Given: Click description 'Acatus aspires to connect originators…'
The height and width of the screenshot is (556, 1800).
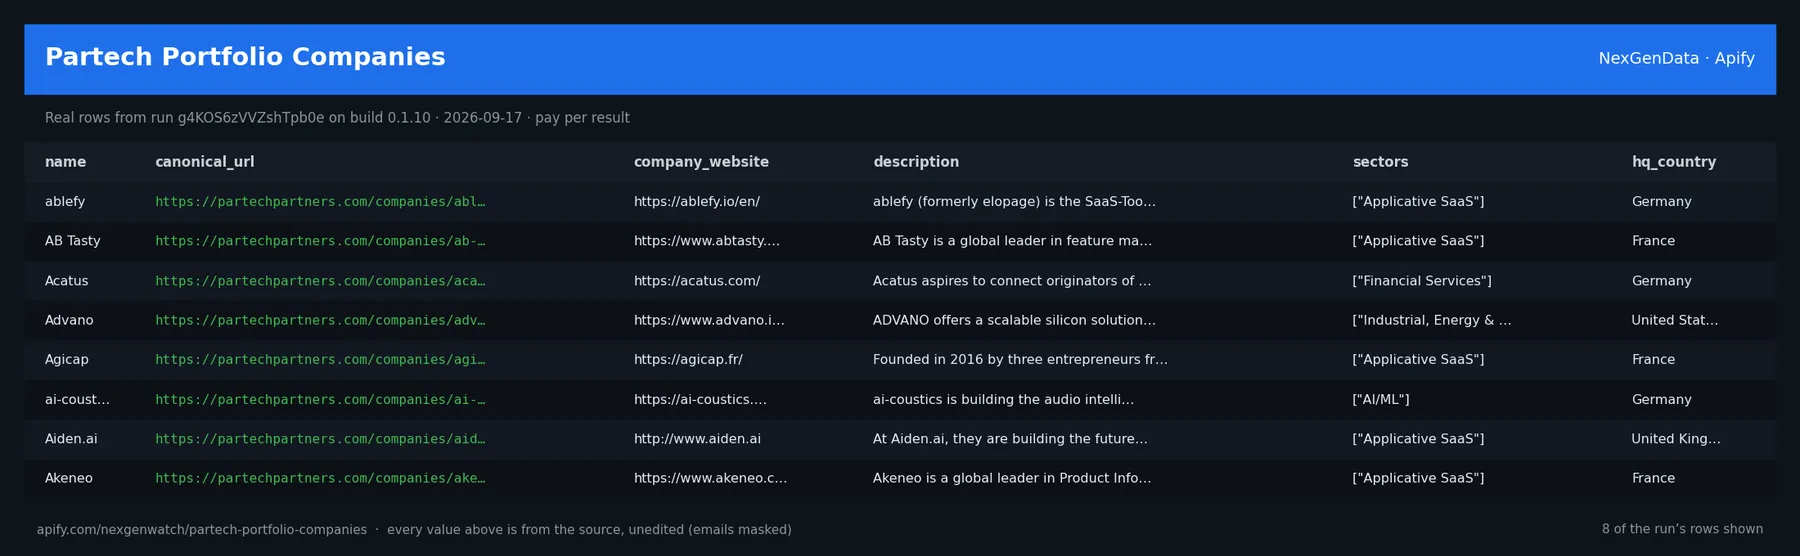Looking at the screenshot, I should (x=1012, y=281).
